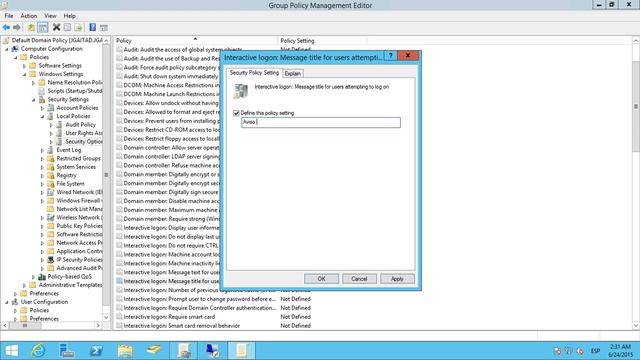Viewport: 640px width, 360px height.
Task: Go back using the blue Back arrow
Action: (6, 27)
